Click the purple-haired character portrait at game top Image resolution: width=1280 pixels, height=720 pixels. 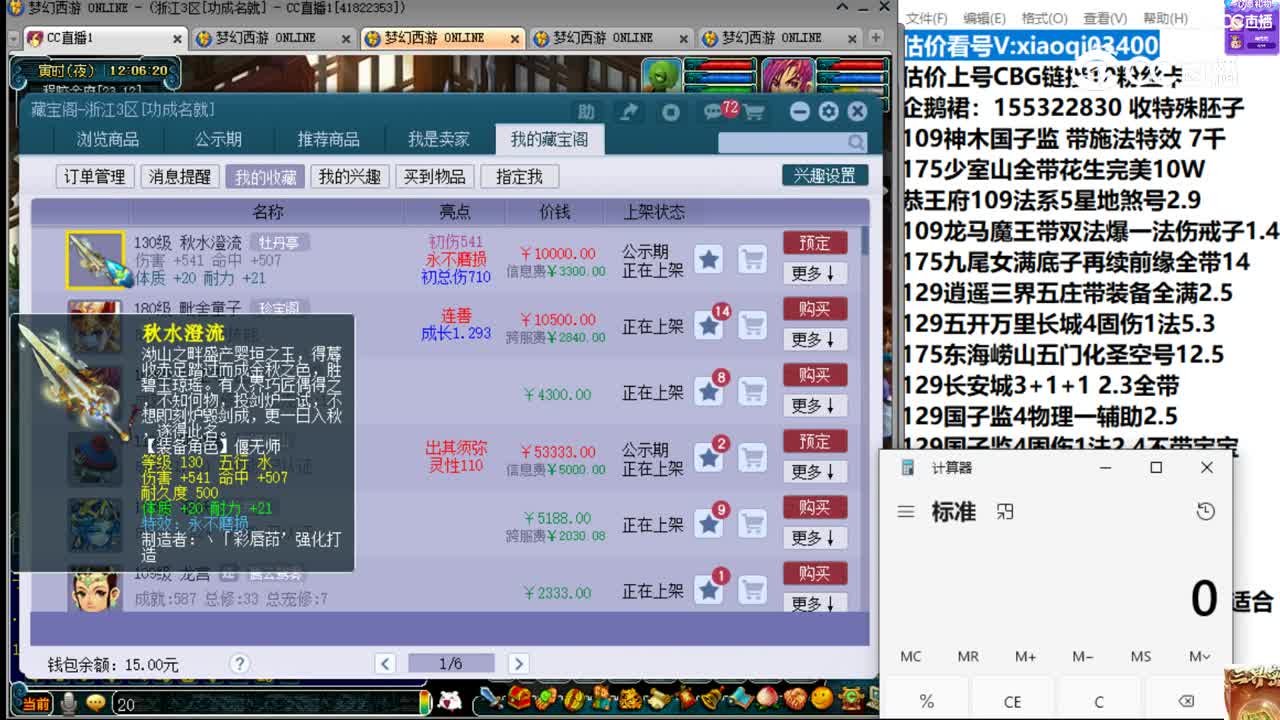(788, 78)
